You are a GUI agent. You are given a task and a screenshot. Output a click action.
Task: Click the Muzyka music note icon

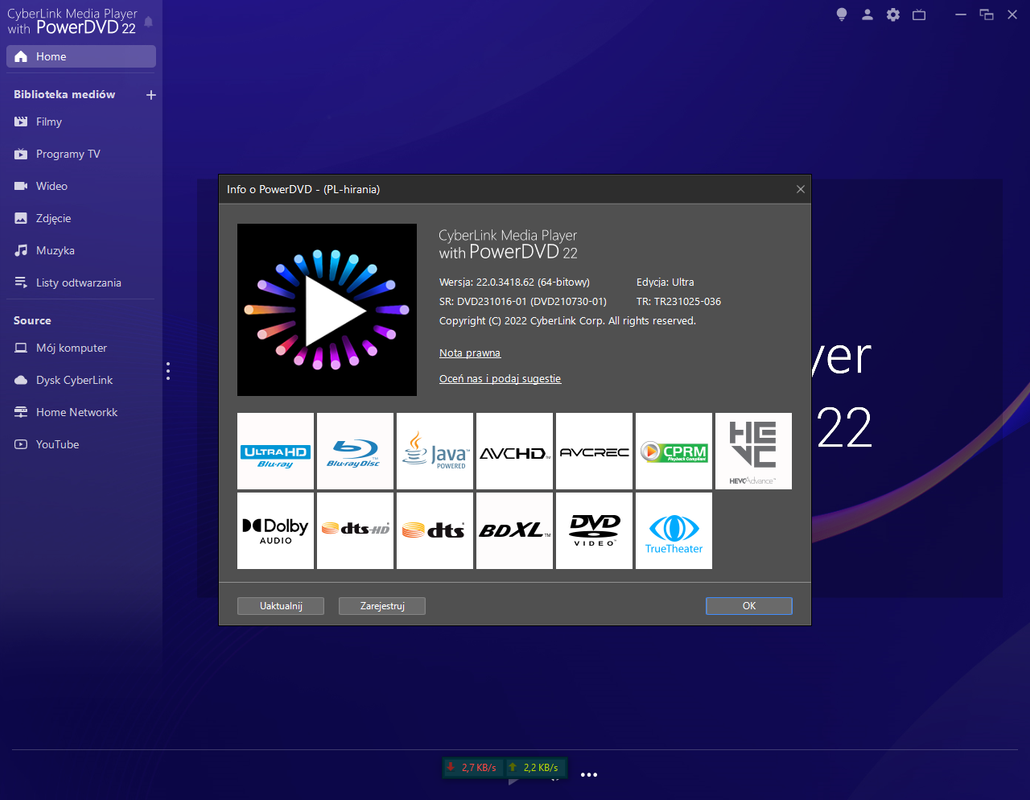click(21, 250)
